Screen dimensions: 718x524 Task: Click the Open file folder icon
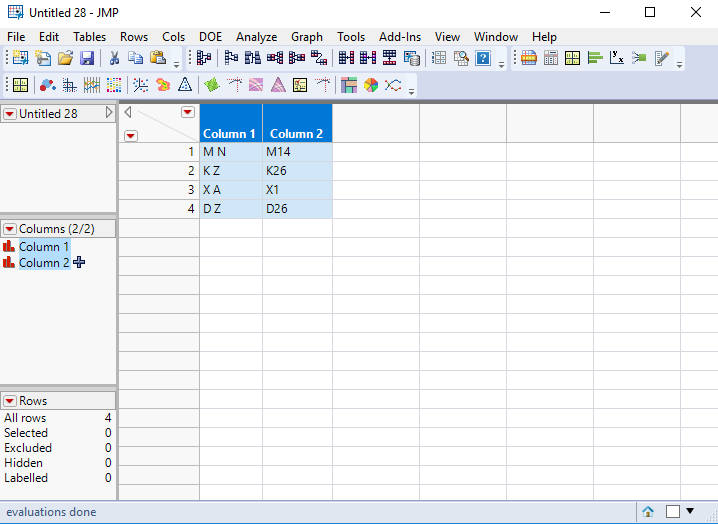pyautogui.click(x=65, y=58)
